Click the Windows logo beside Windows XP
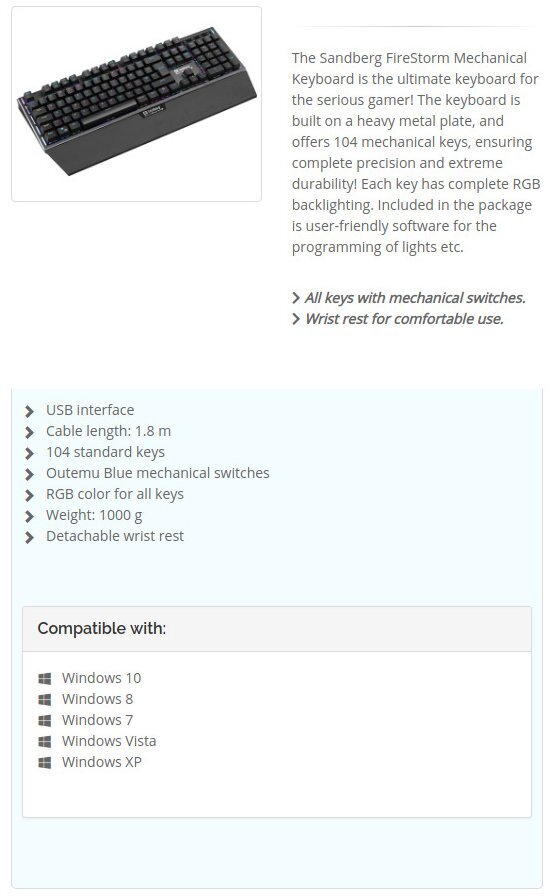Screen dimensions: 549x896 pyautogui.click(x=45, y=763)
